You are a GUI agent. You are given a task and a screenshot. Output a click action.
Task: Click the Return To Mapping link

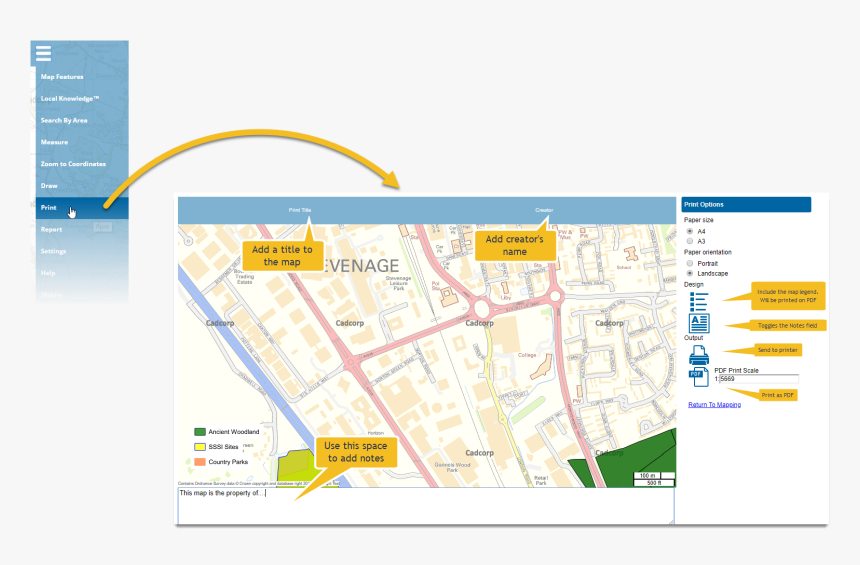(714, 404)
